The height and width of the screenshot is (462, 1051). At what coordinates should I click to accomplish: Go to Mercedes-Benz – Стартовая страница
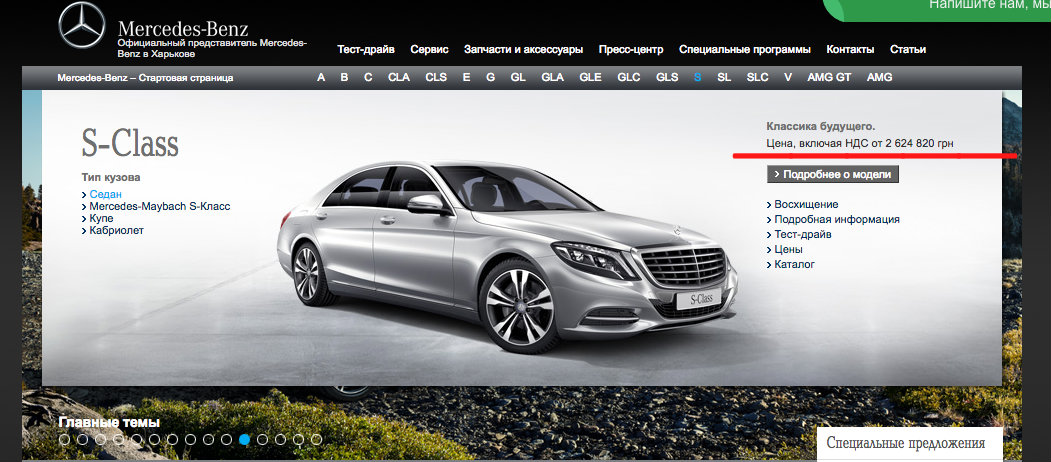click(x=145, y=78)
